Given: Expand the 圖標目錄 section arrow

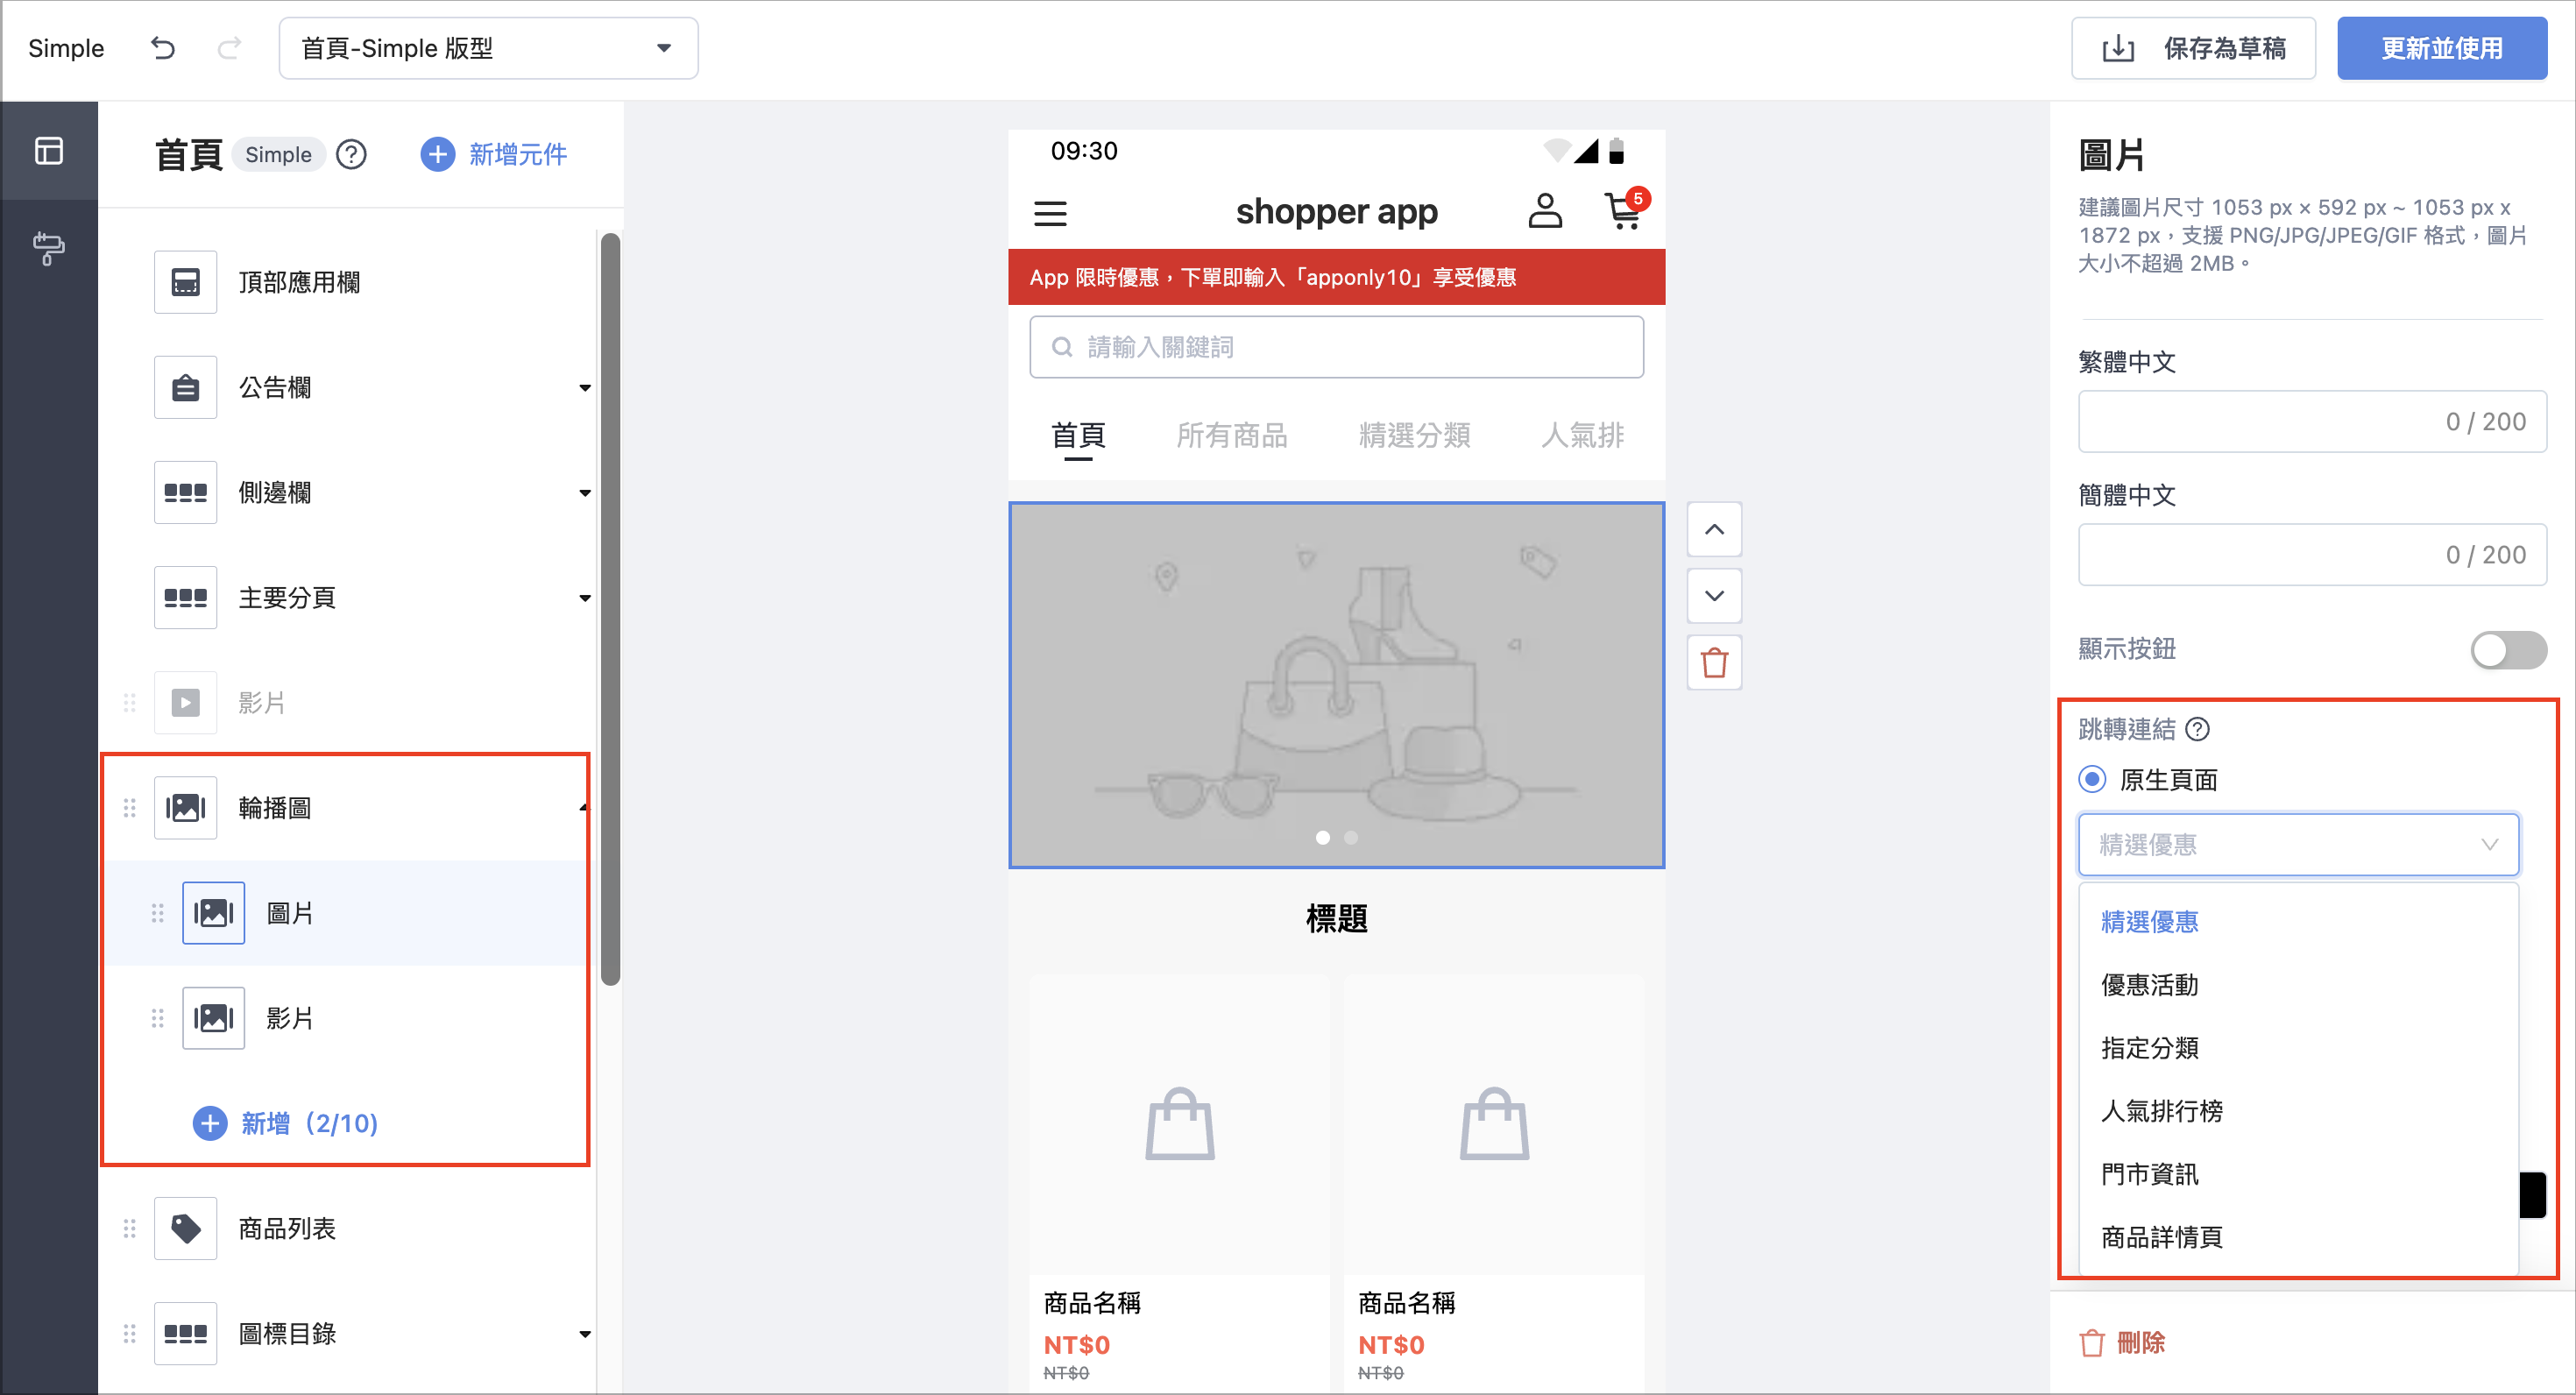Looking at the screenshot, I should point(585,1334).
